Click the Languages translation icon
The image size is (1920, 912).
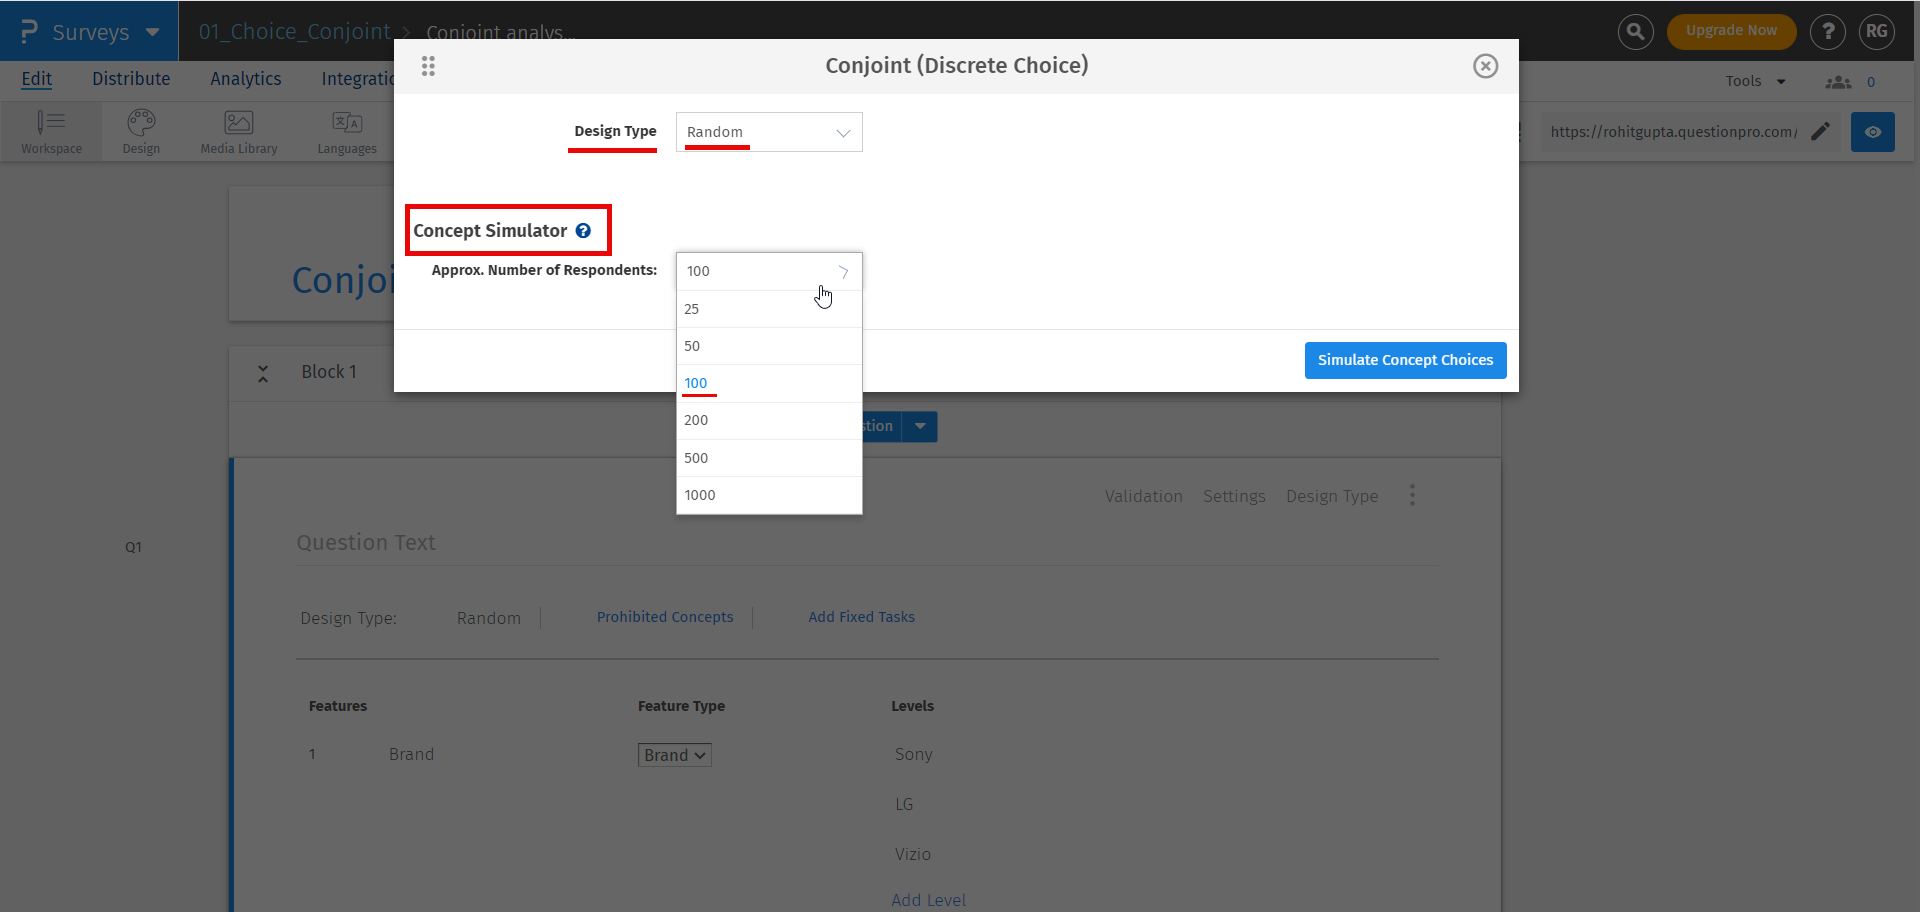[347, 132]
